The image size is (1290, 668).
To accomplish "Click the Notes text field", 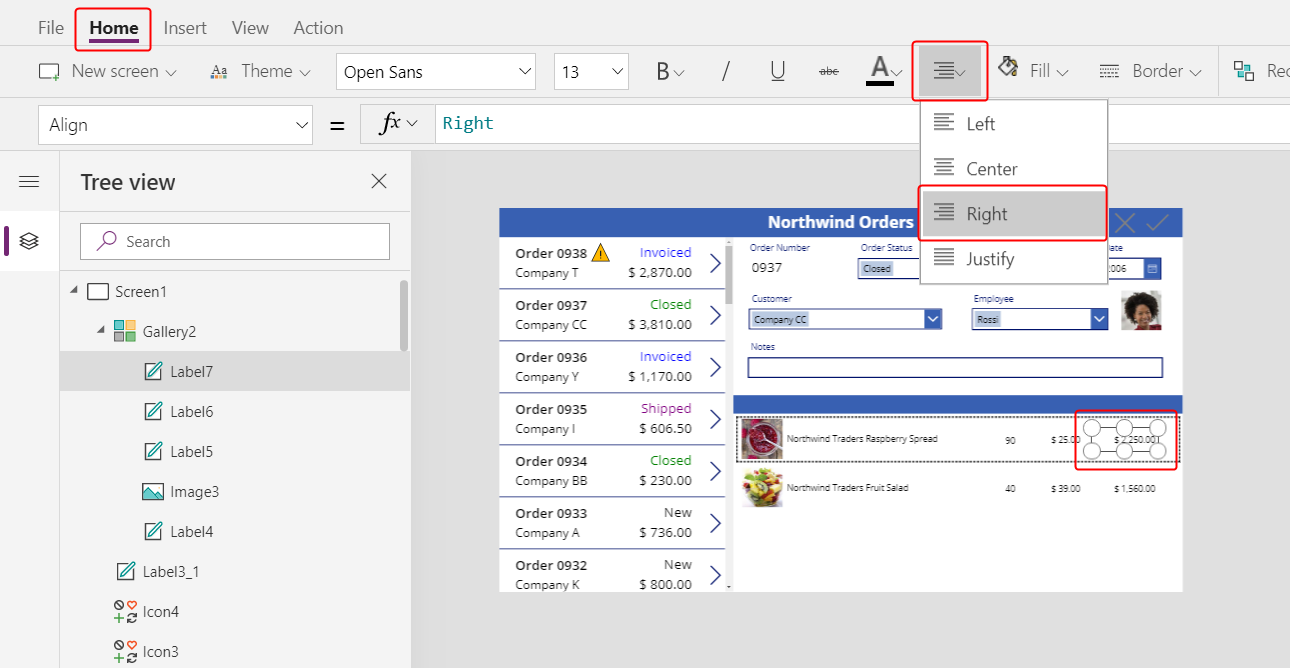I will (955, 367).
